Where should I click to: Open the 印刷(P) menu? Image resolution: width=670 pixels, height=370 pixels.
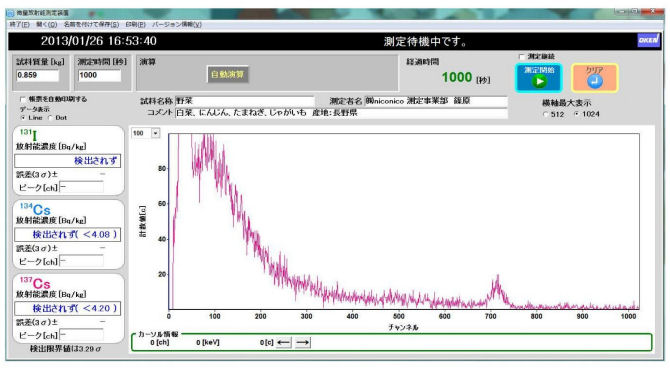135,24
